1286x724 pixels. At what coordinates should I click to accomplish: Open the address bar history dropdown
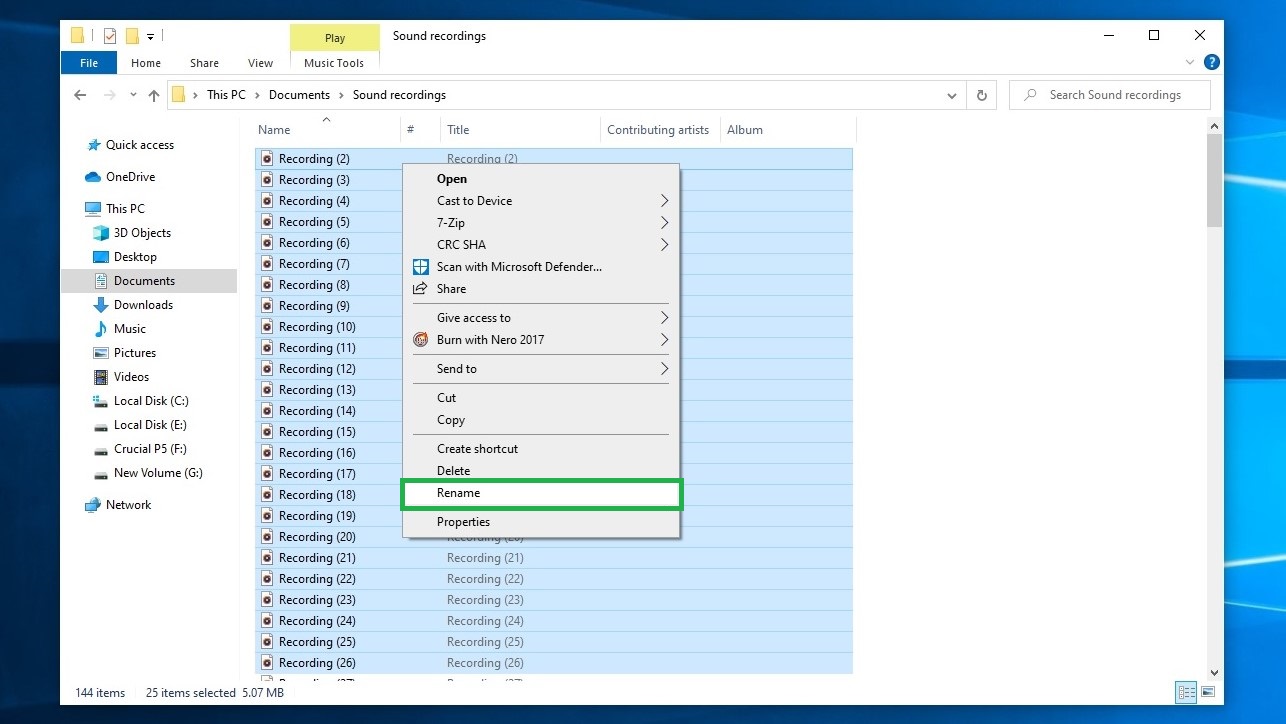click(951, 95)
